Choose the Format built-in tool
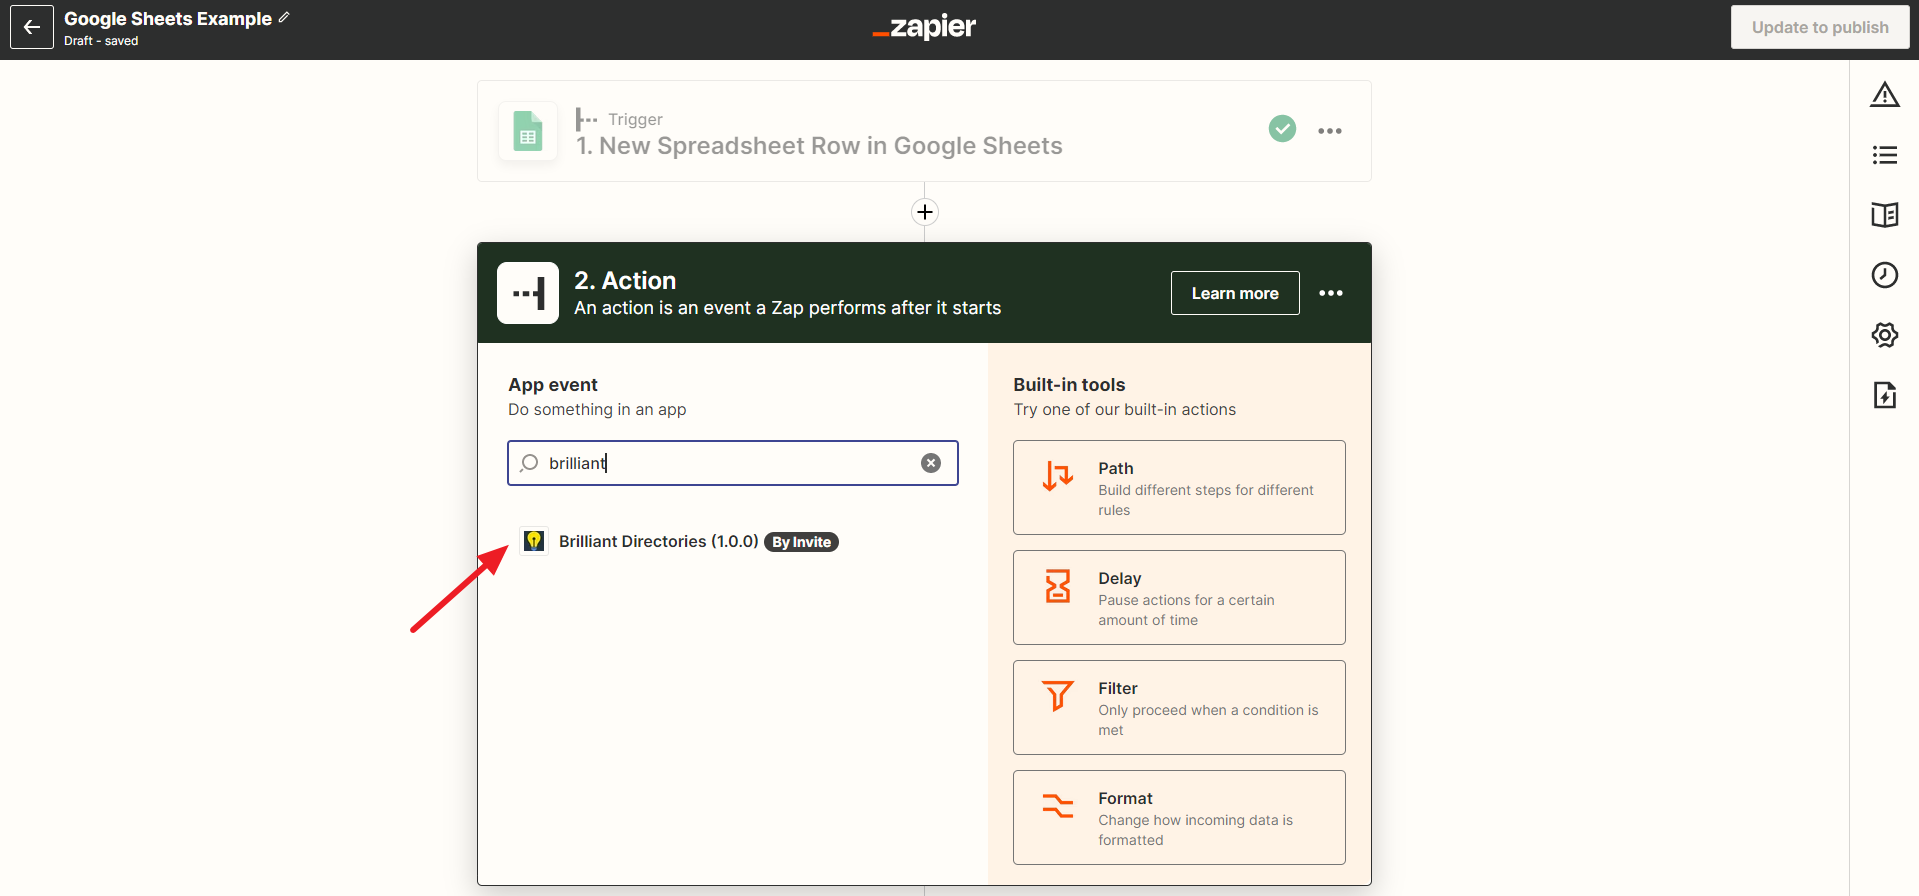The width and height of the screenshot is (1919, 896). 1179,818
